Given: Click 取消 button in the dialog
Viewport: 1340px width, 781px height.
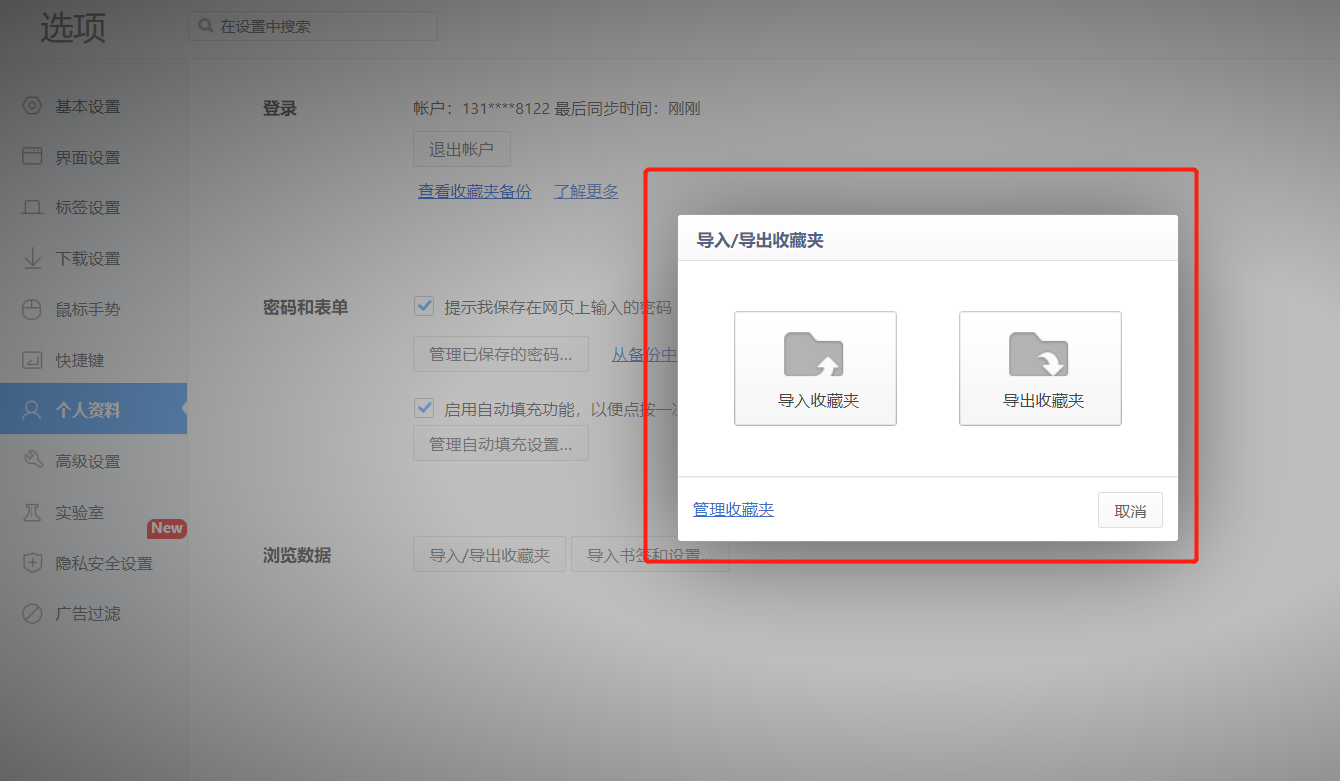Looking at the screenshot, I should (x=1130, y=510).
